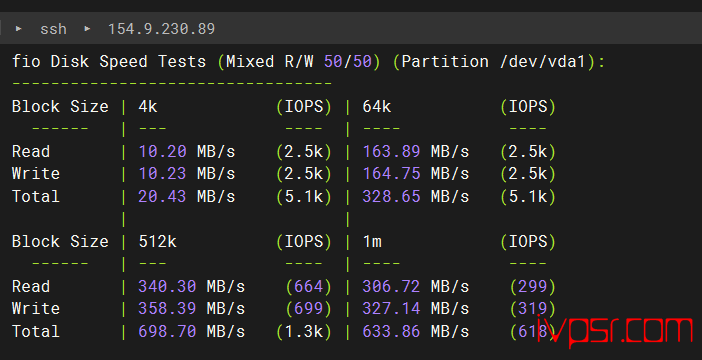The width and height of the screenshot is (702, 360).
Task: Click the arrow before ssh breadcrumb
Action: click(18, 29)
